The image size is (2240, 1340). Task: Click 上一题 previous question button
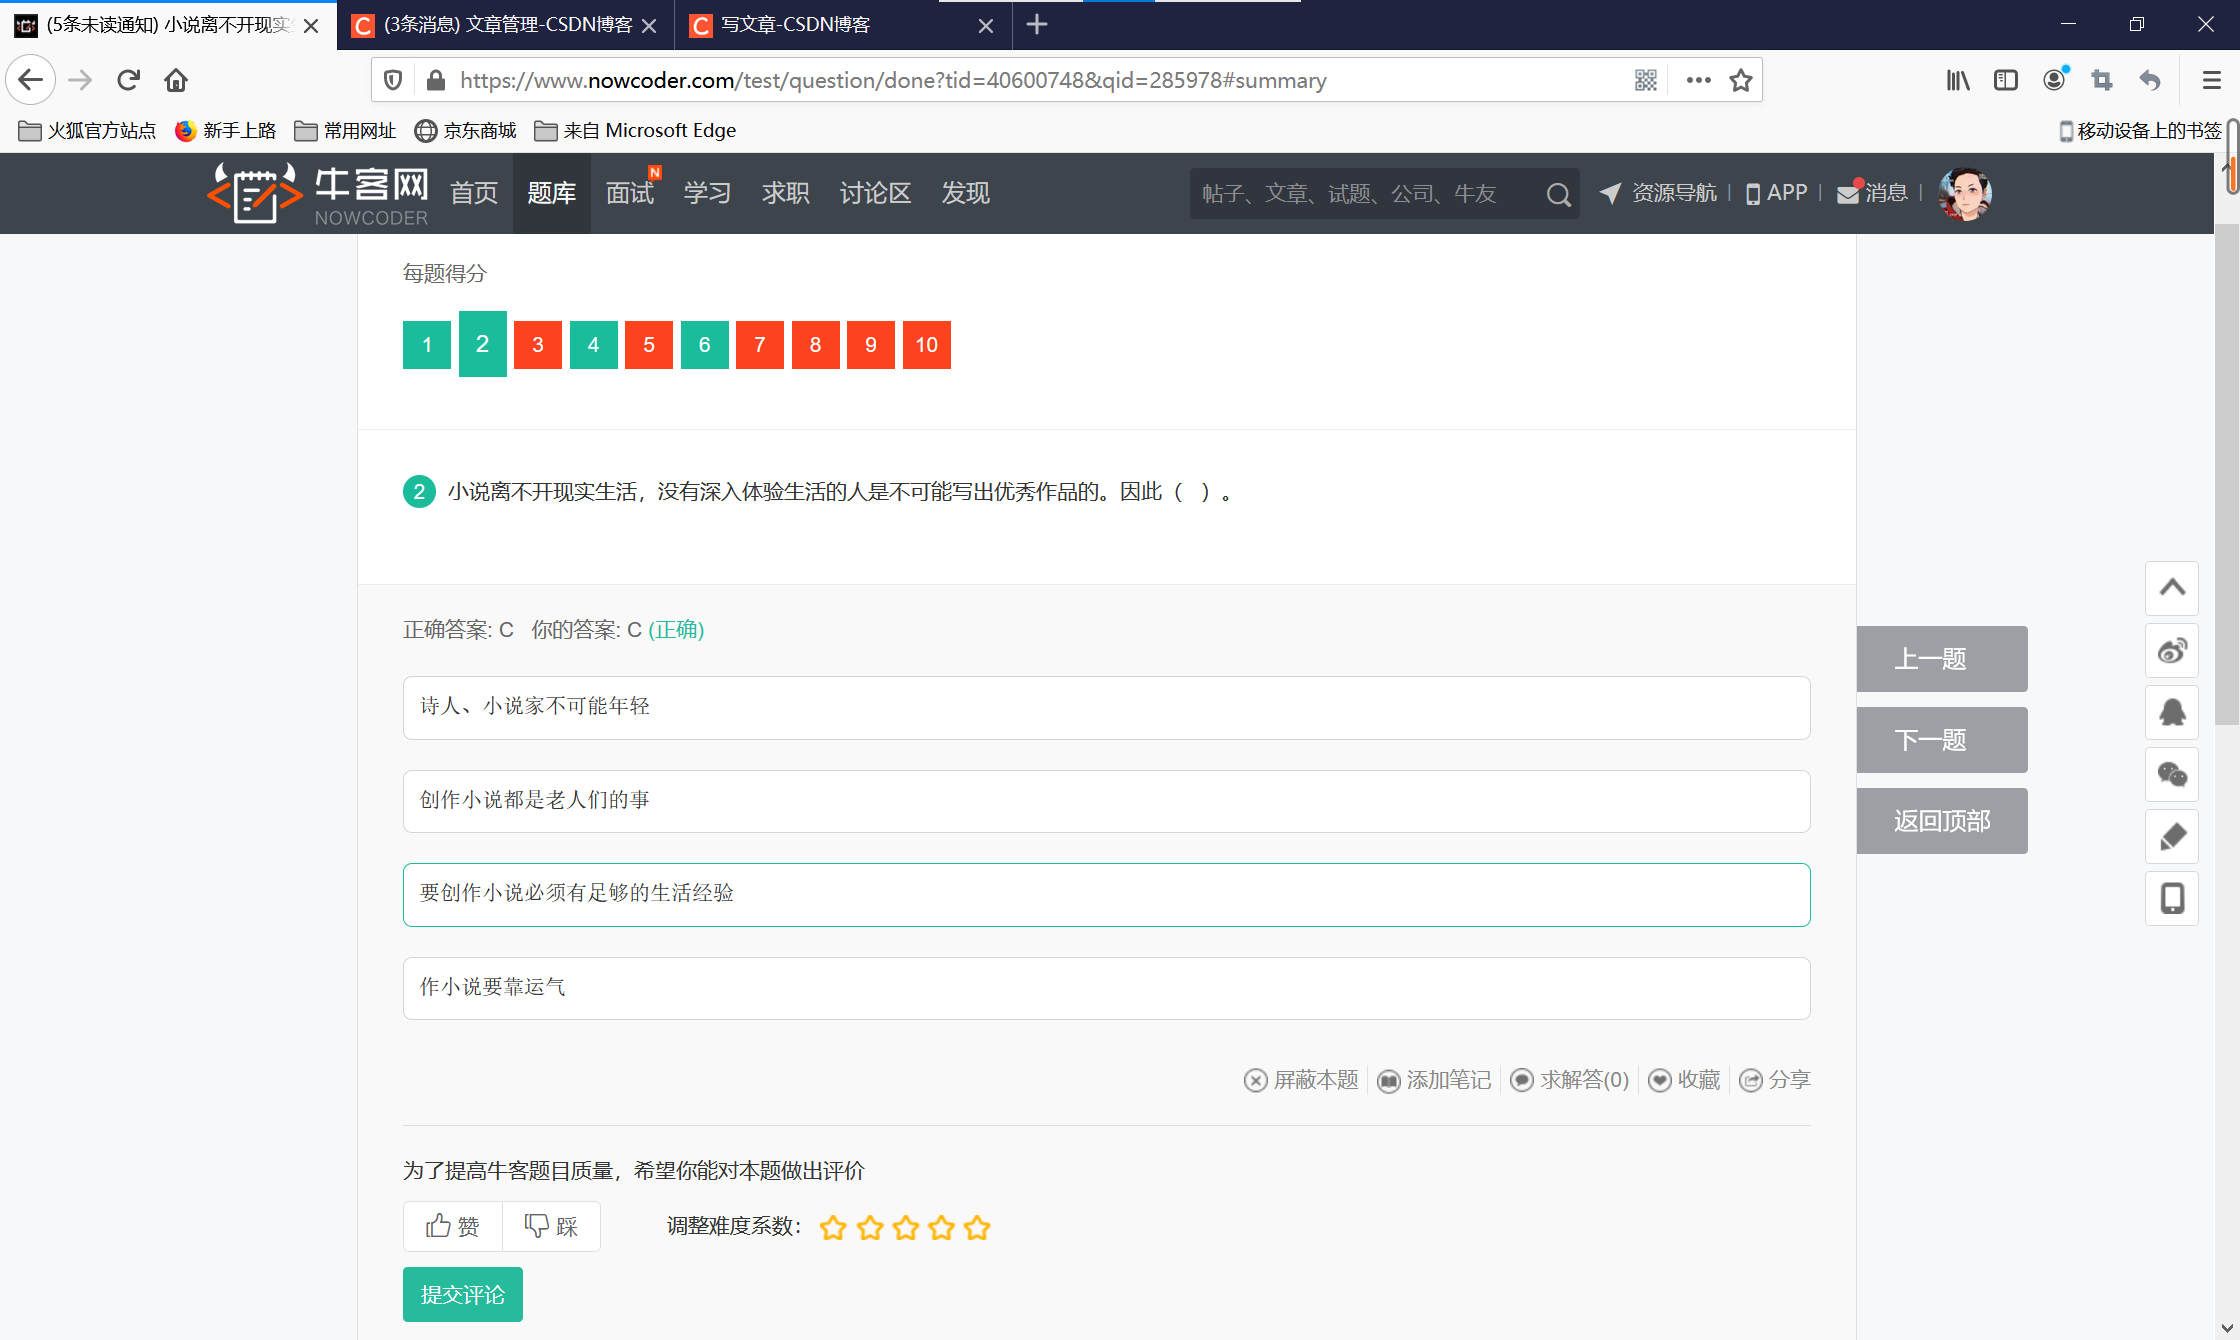point(1942,659)
